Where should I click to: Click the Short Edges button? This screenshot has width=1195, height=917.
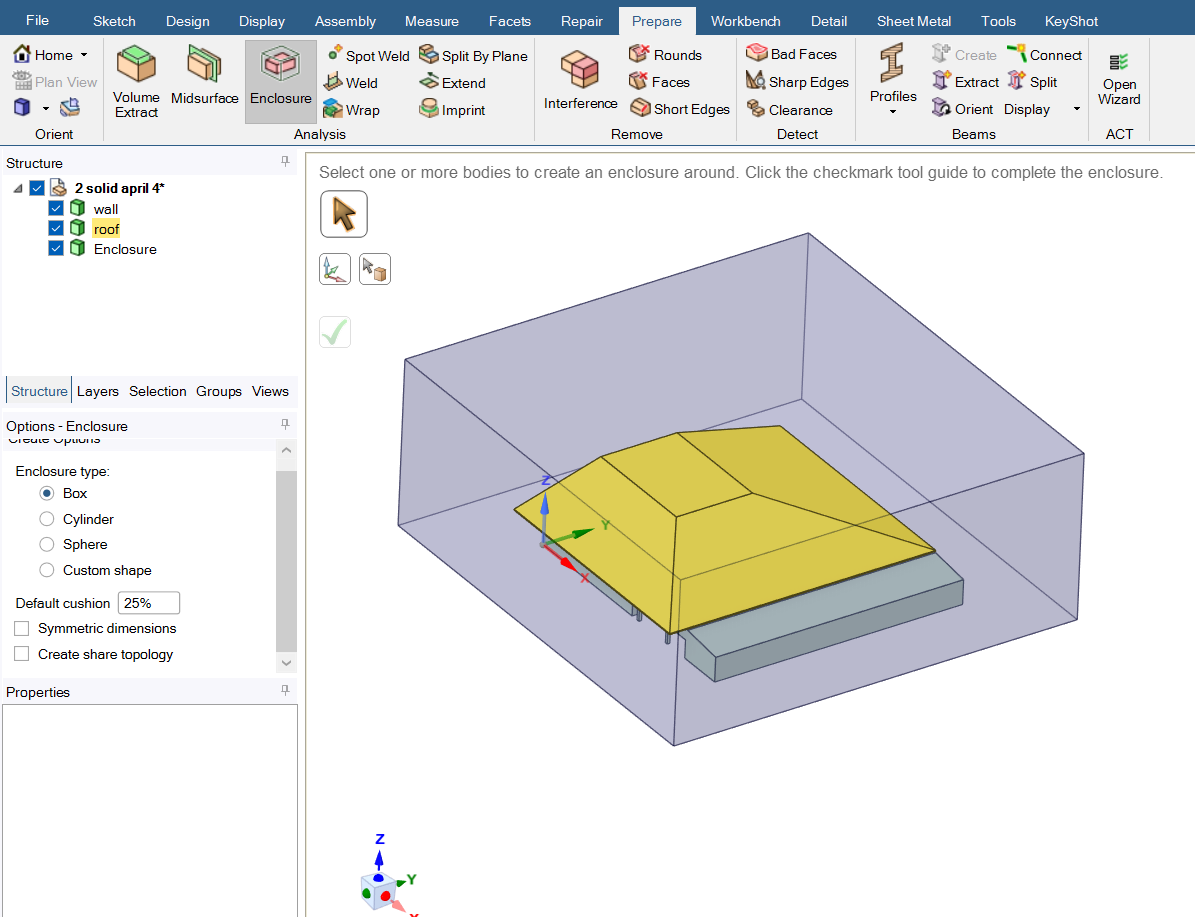tap(680, 109)
